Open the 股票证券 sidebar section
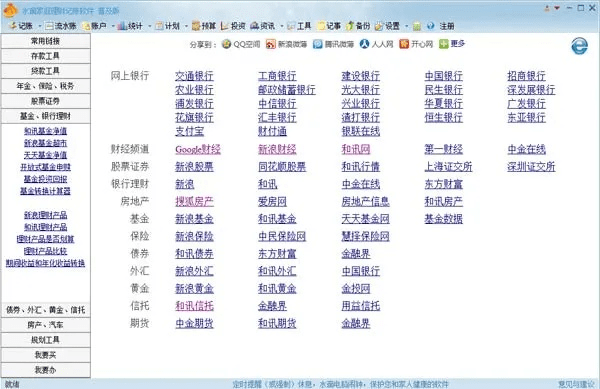The width and height of the screenshot is (600, 389). [46, 101]
